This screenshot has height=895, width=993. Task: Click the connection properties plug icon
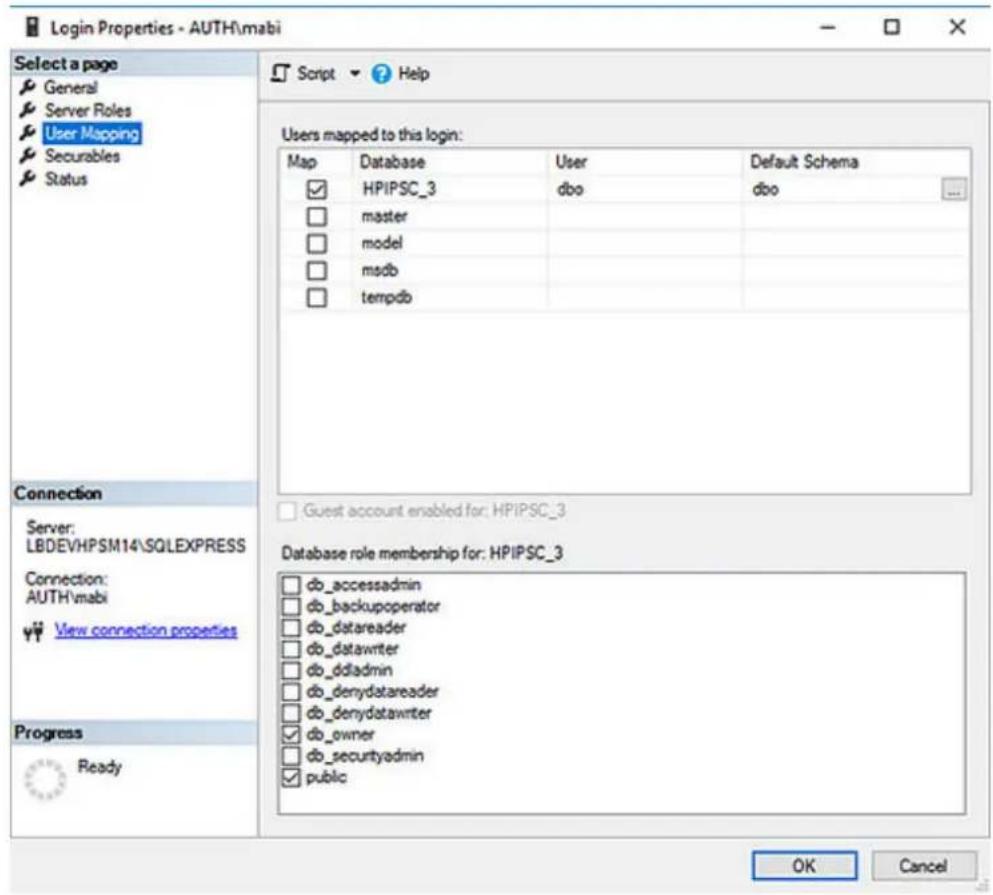click(34, 631)
